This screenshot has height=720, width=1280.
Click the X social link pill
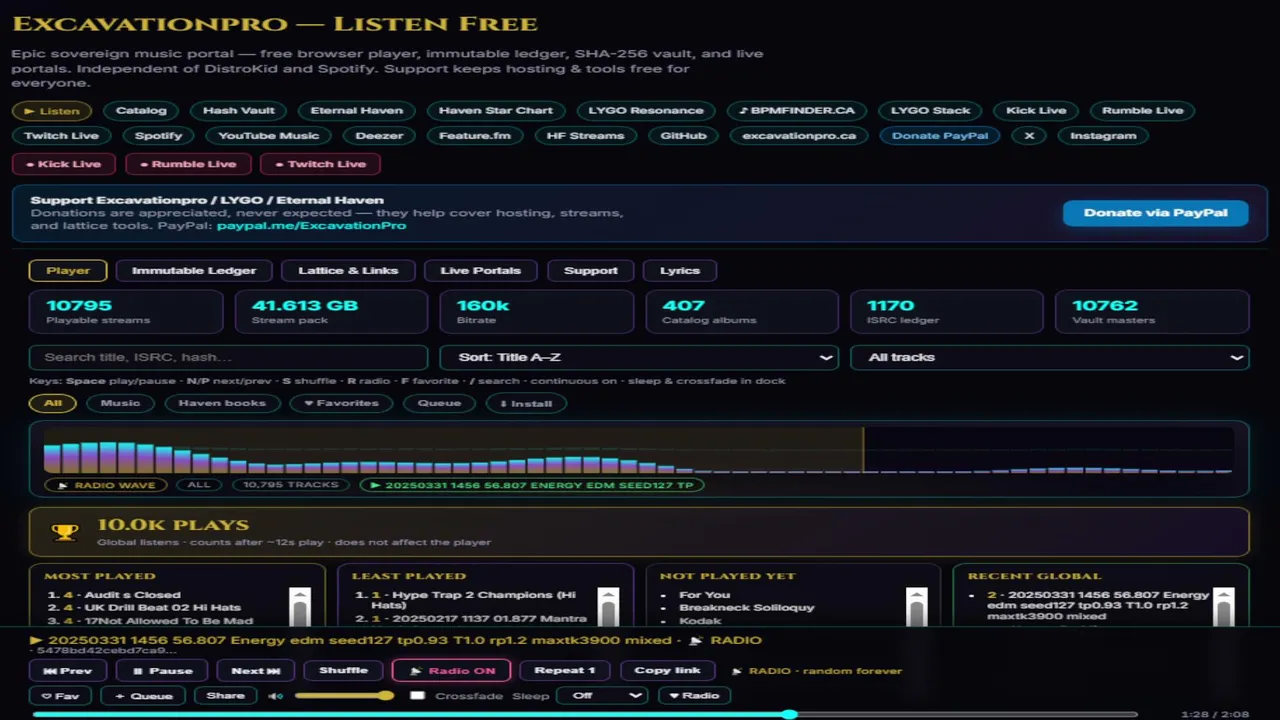click(x=1028, y=136)
